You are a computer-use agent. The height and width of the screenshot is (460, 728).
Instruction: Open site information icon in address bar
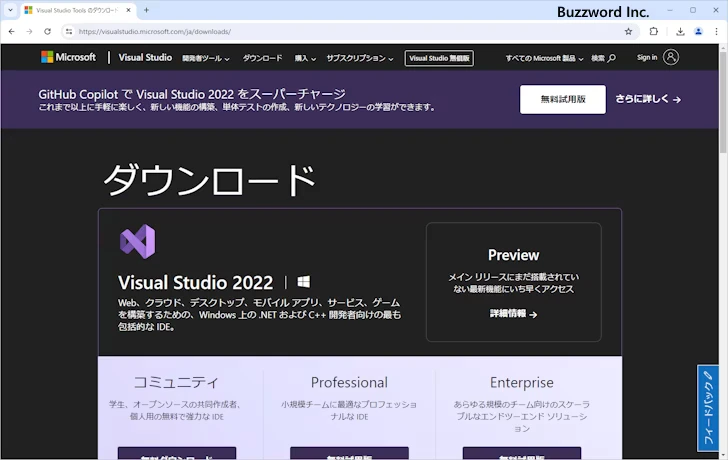69,32
